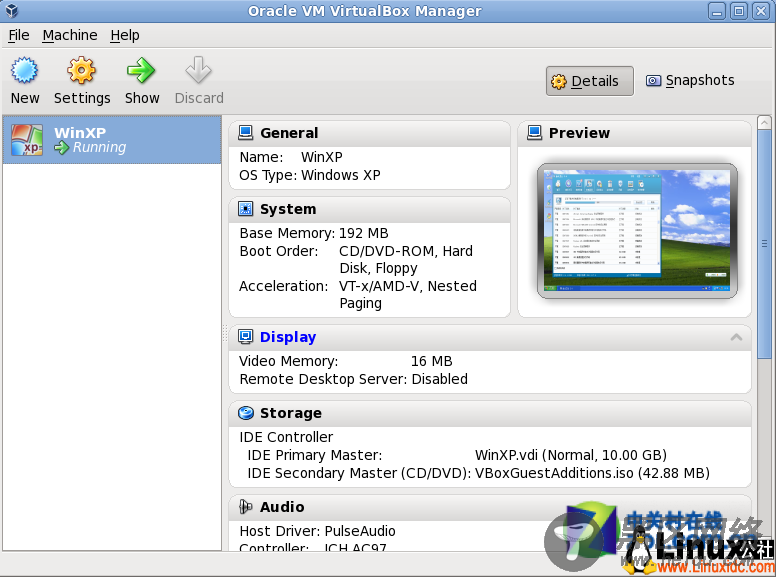Click the 'Acceleration:' label
Screen dimensions: 776x577
pos(284,286)
